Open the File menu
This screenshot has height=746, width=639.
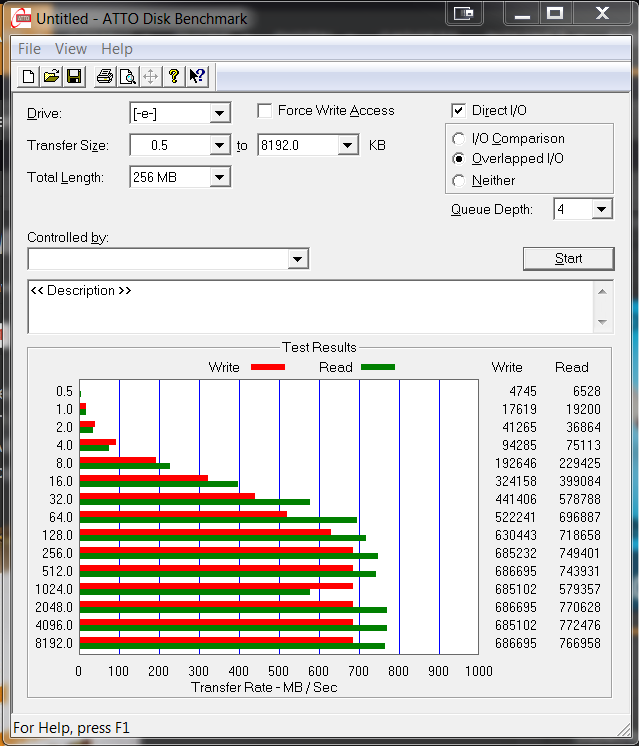point(29,49)
